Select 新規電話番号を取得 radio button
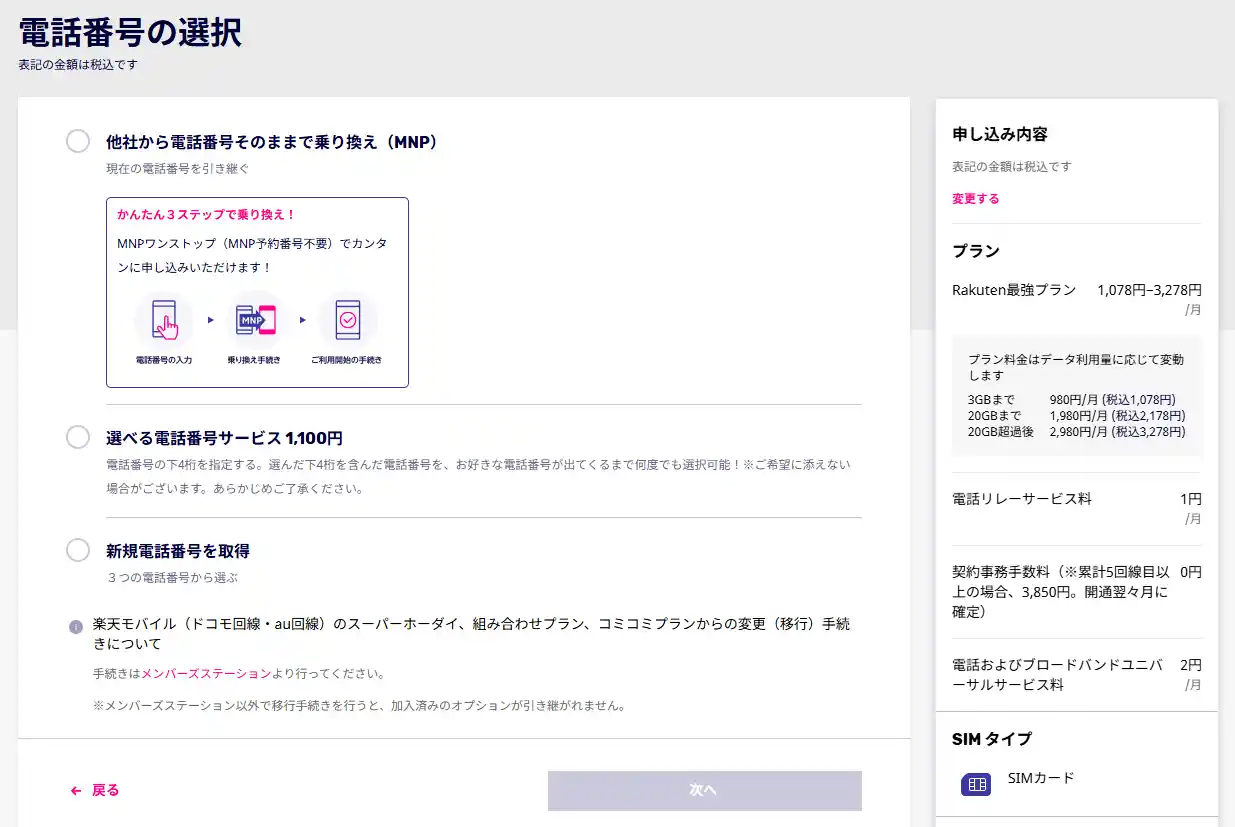 tap(78, 550)
